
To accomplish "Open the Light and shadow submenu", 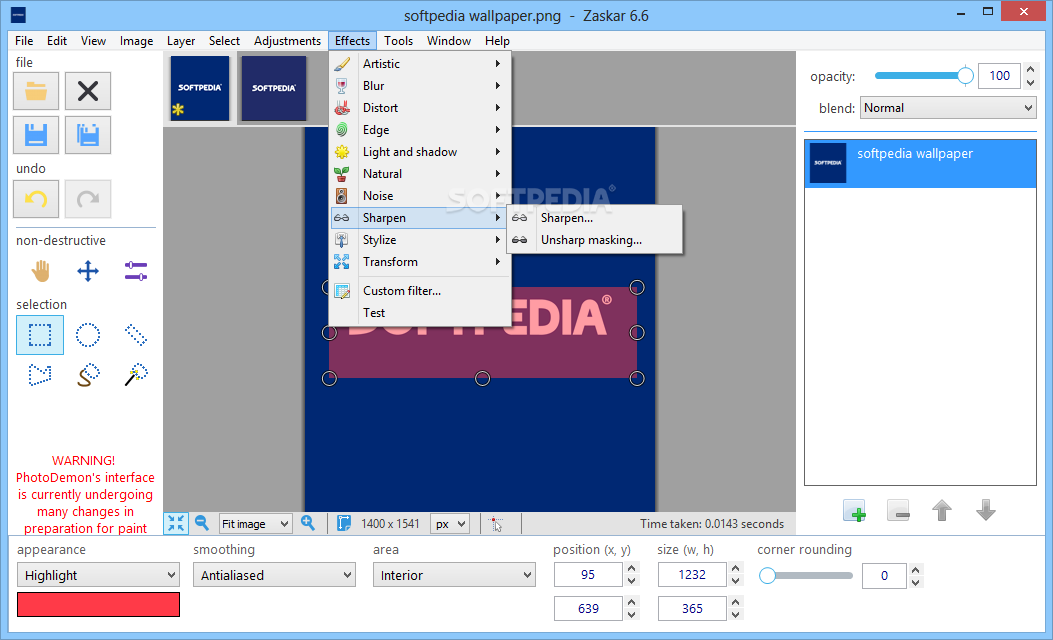I will (420, 152).
